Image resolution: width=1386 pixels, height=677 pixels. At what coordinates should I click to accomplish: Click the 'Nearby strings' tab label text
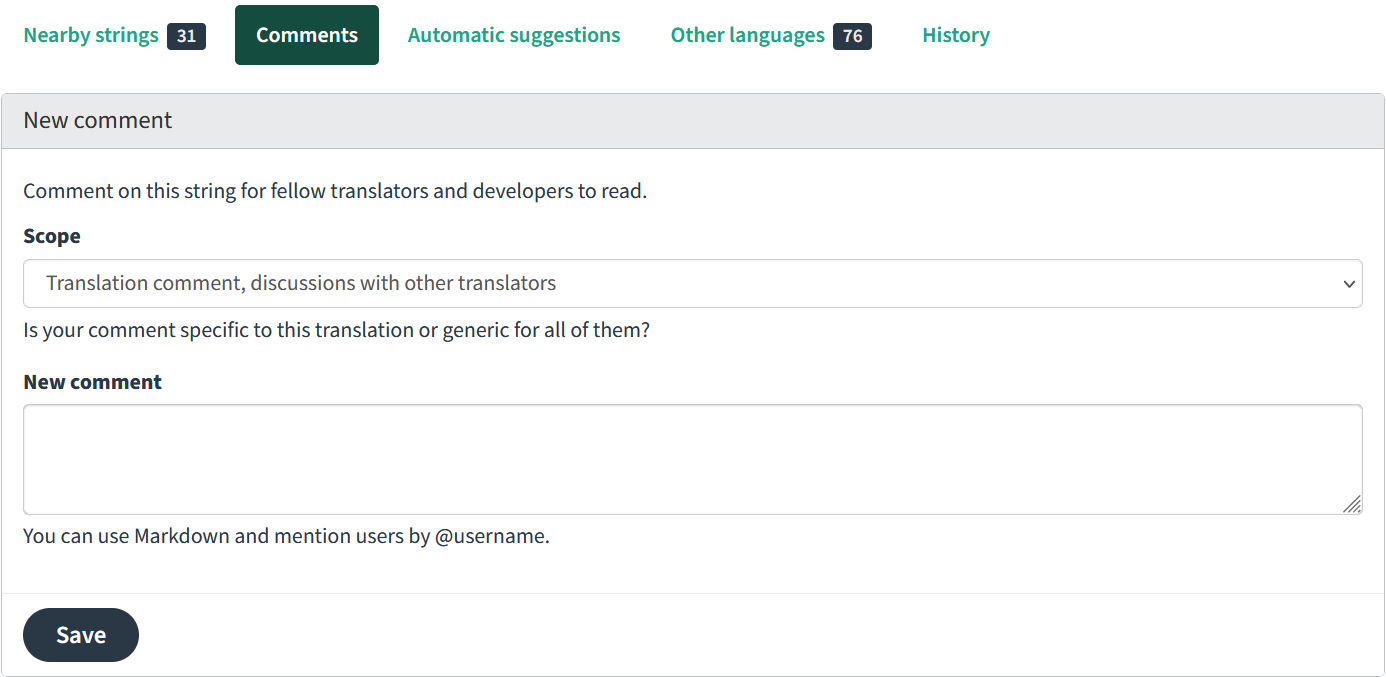(91, 35)
